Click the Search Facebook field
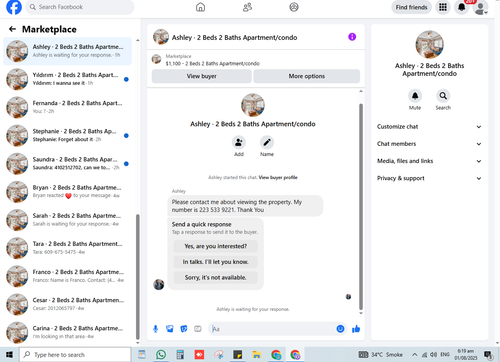Image resolution: width=500 pixels, height=362 pixels. 80,7
